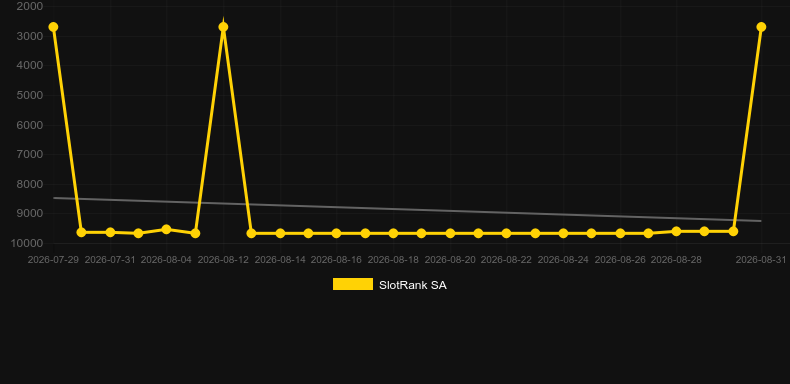Click the 3000 y-axis label

pos(30,36)
